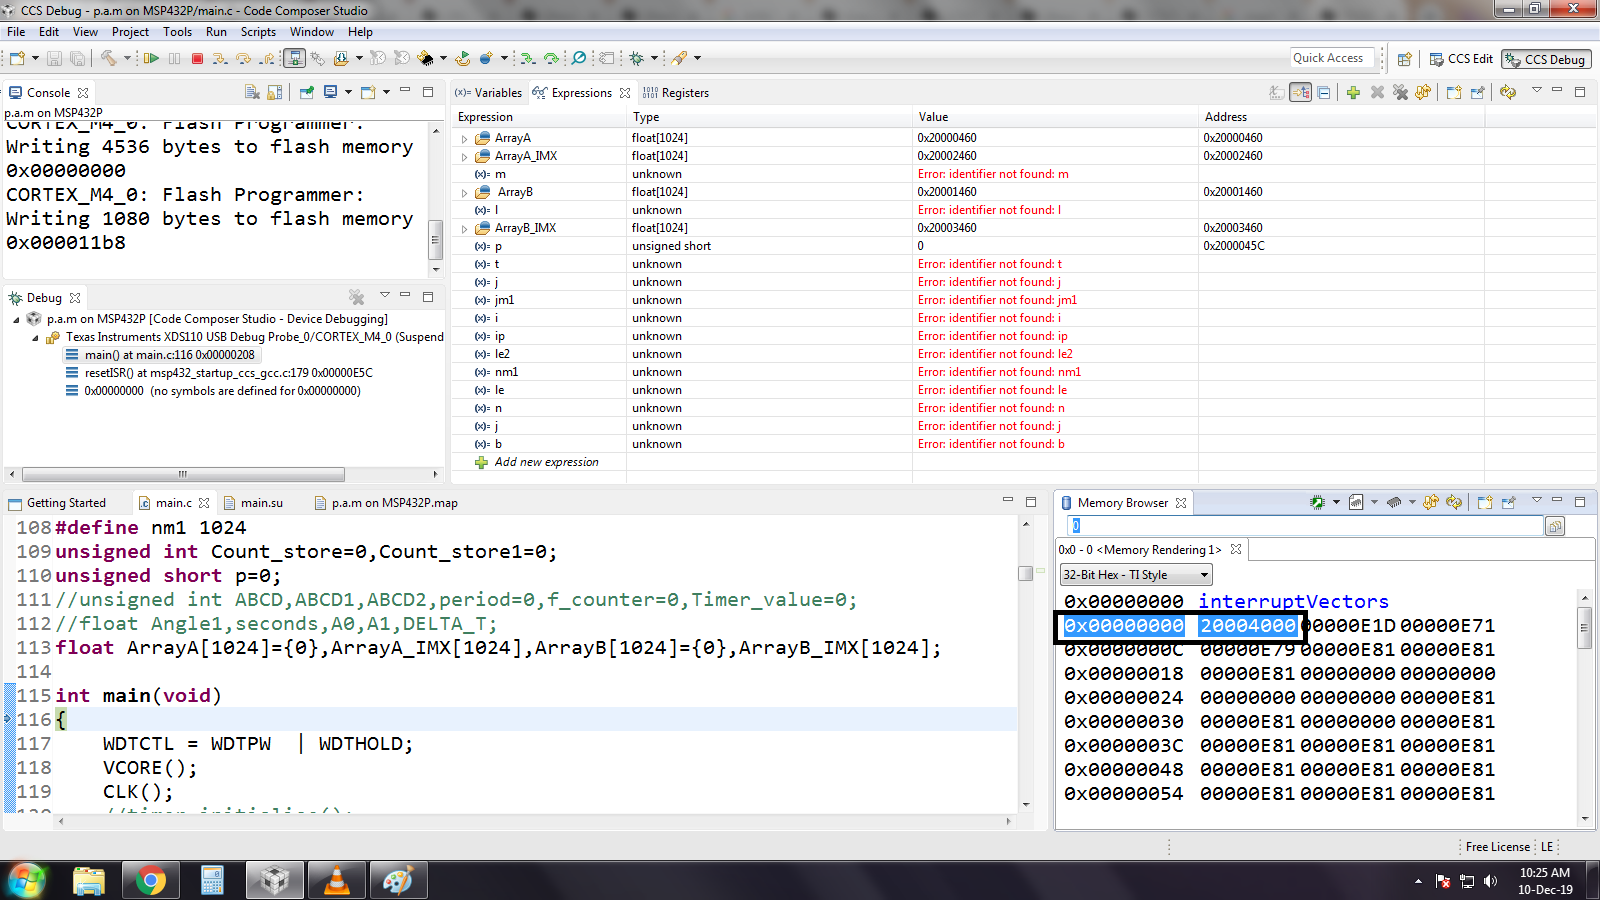
Task: Open the Scripts menu
Action: tap(258, 31)
